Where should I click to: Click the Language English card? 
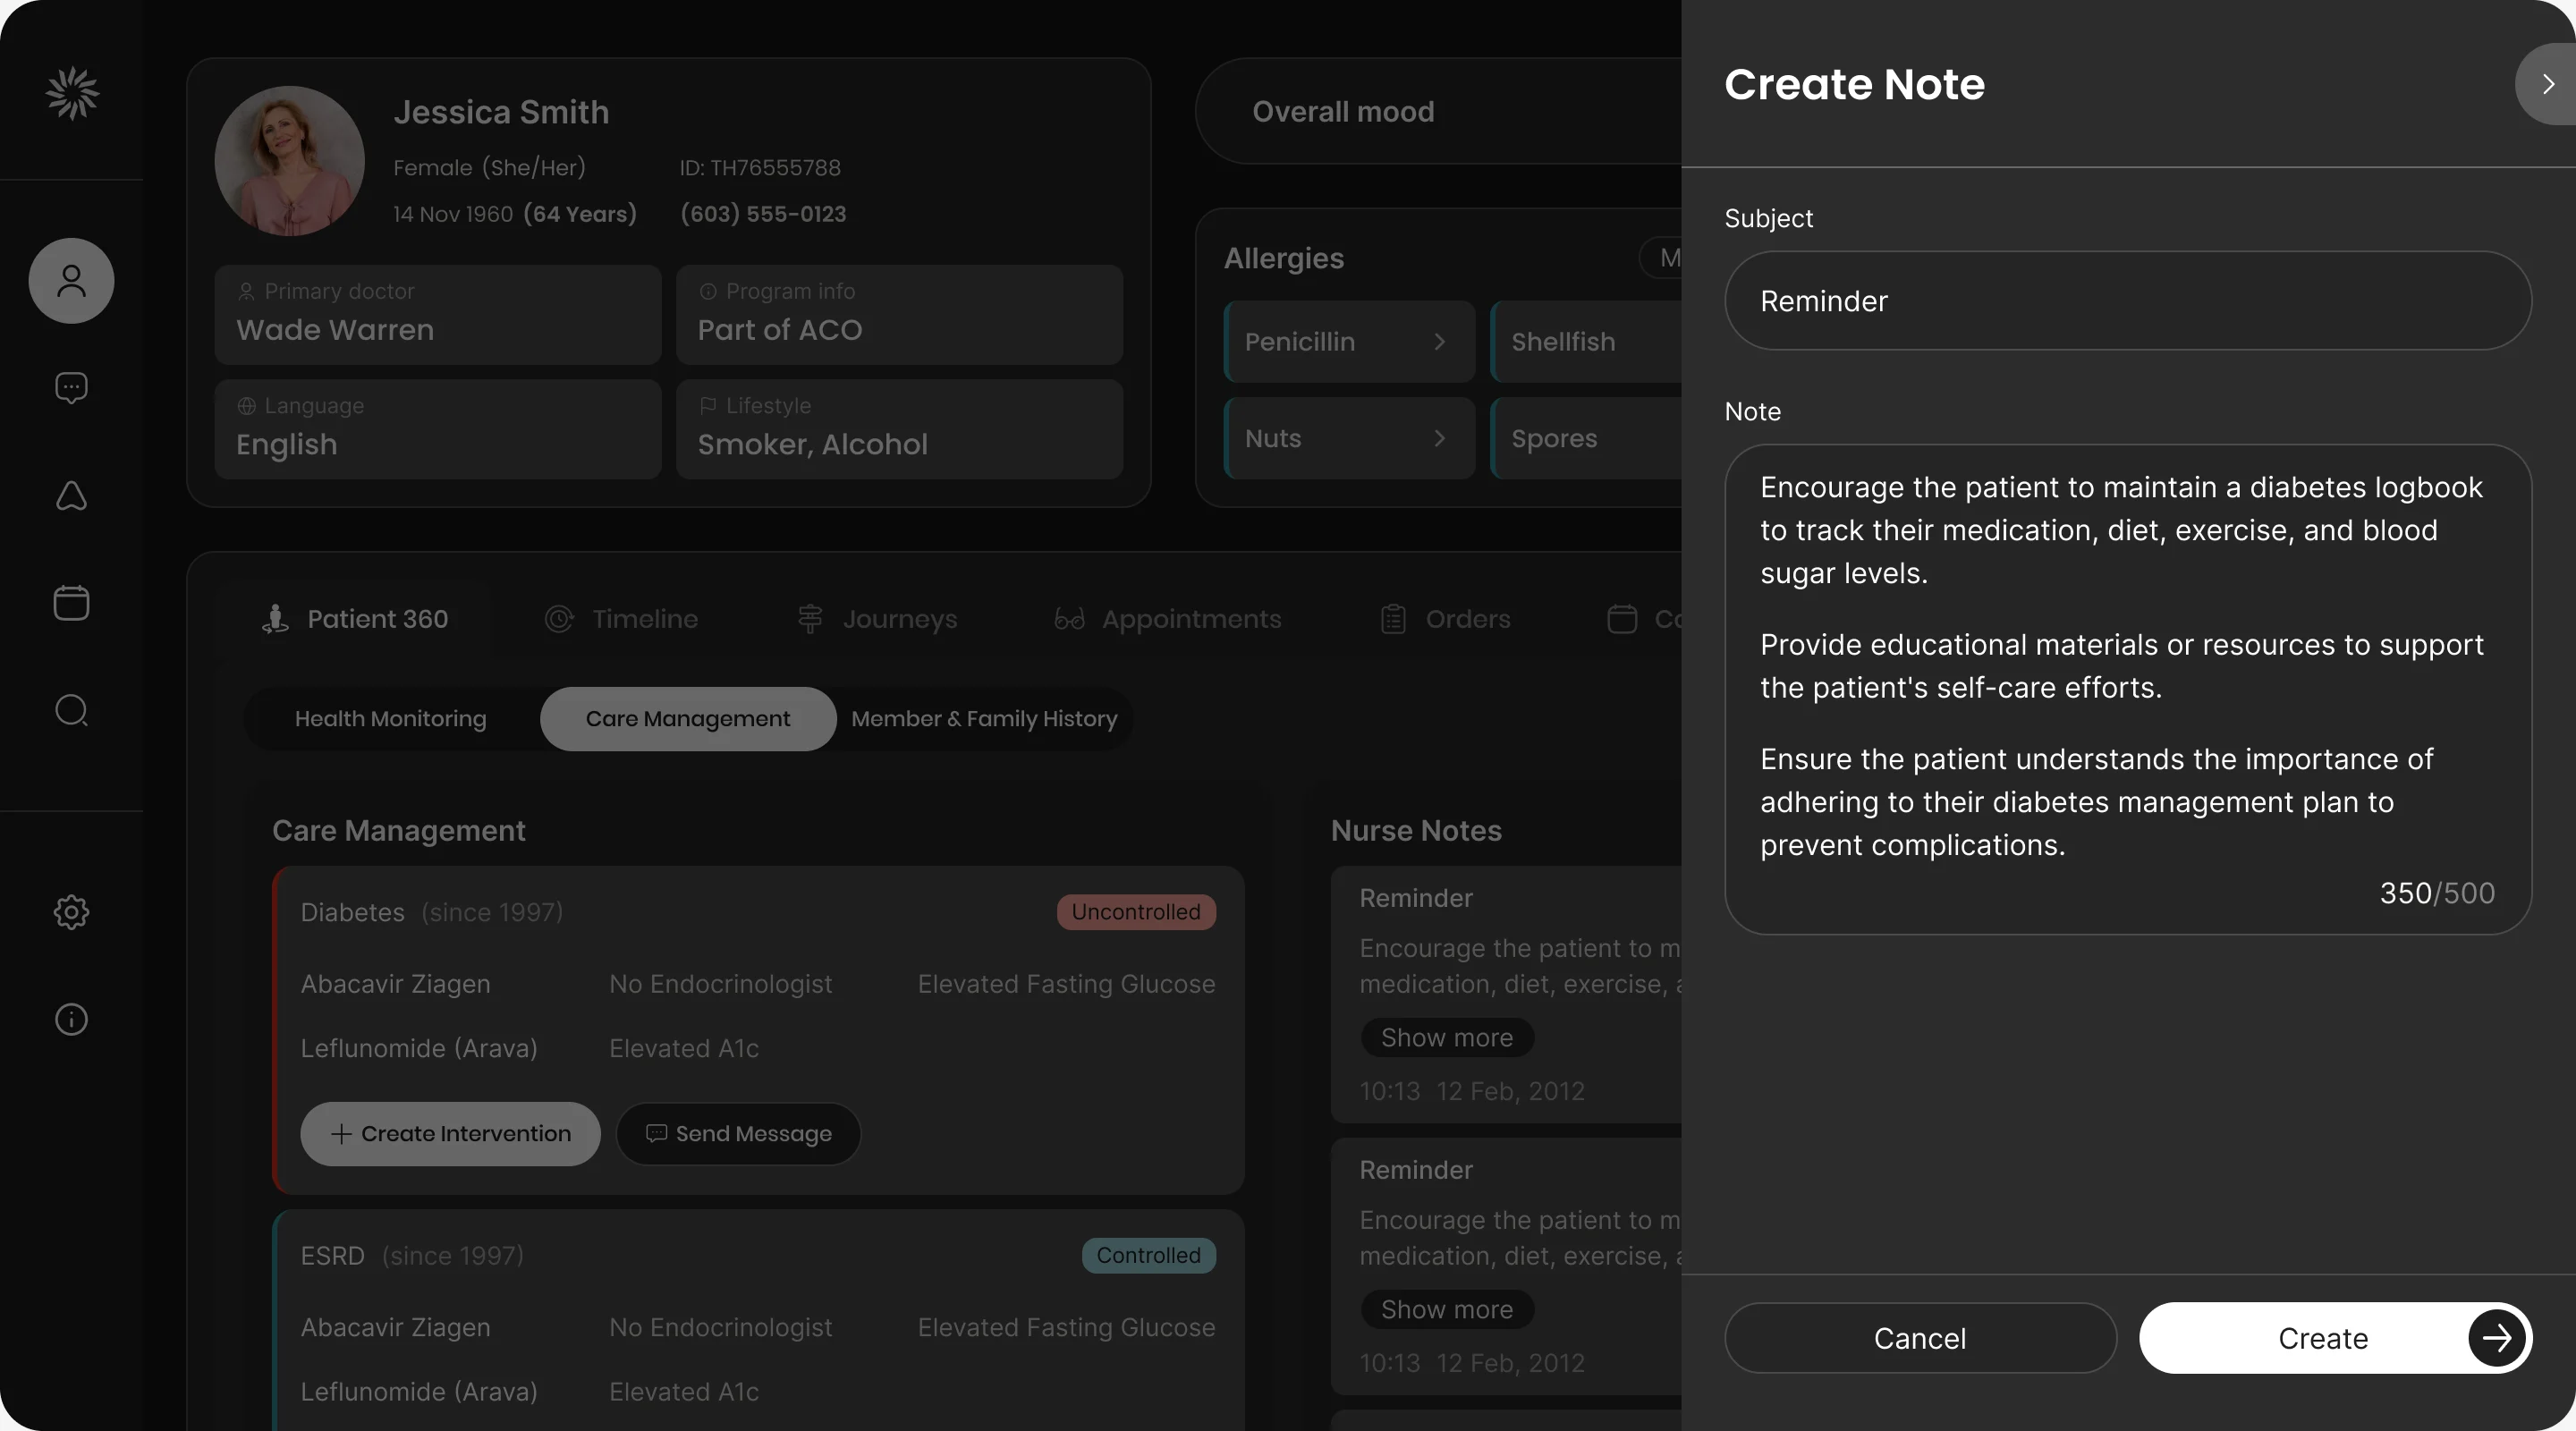pos(438,429)
